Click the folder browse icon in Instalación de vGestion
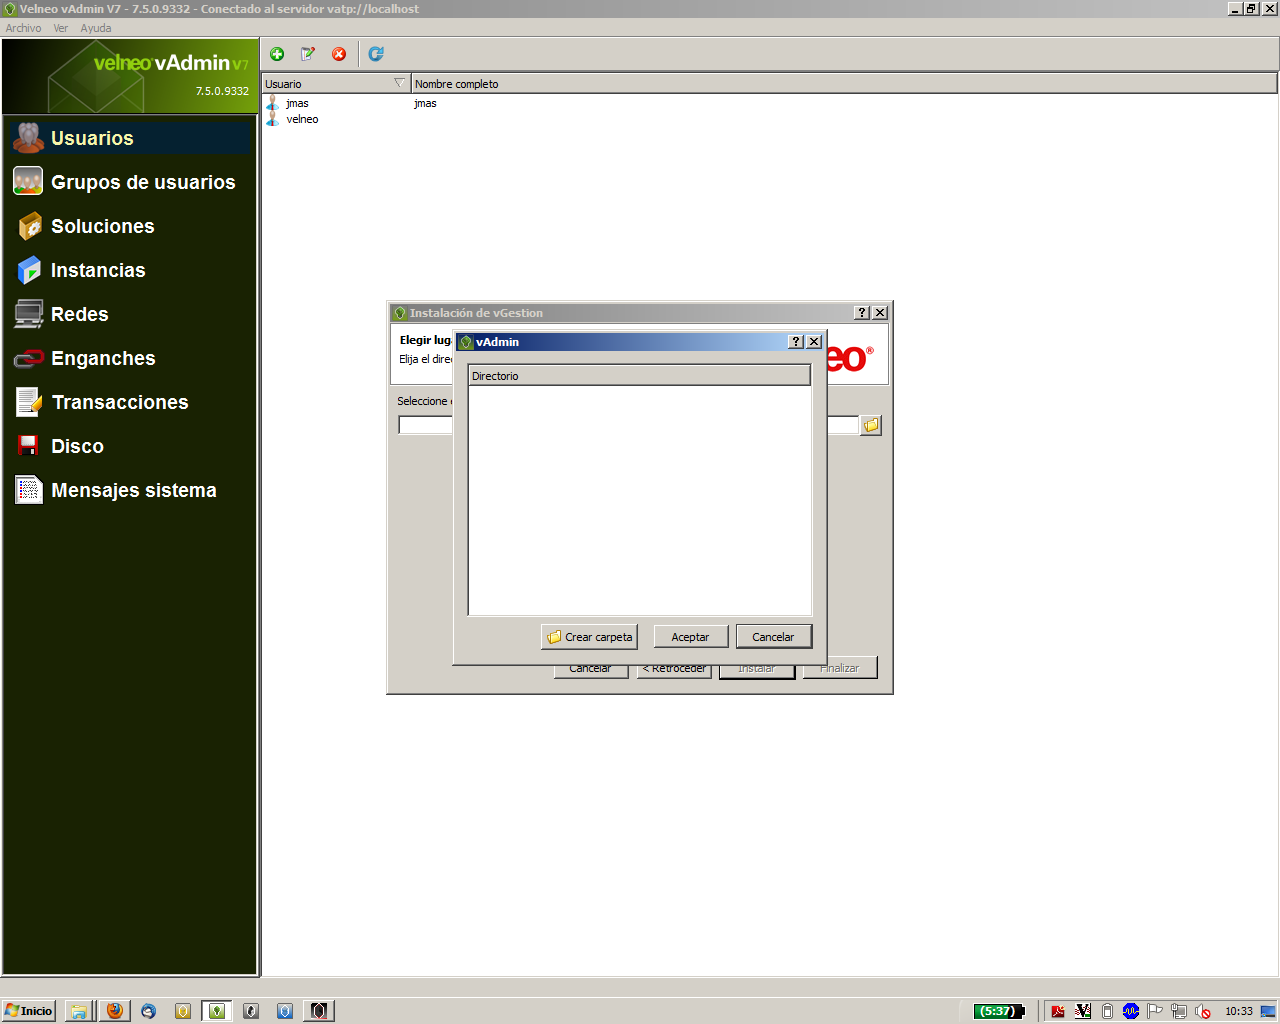 tap(871, 425)
